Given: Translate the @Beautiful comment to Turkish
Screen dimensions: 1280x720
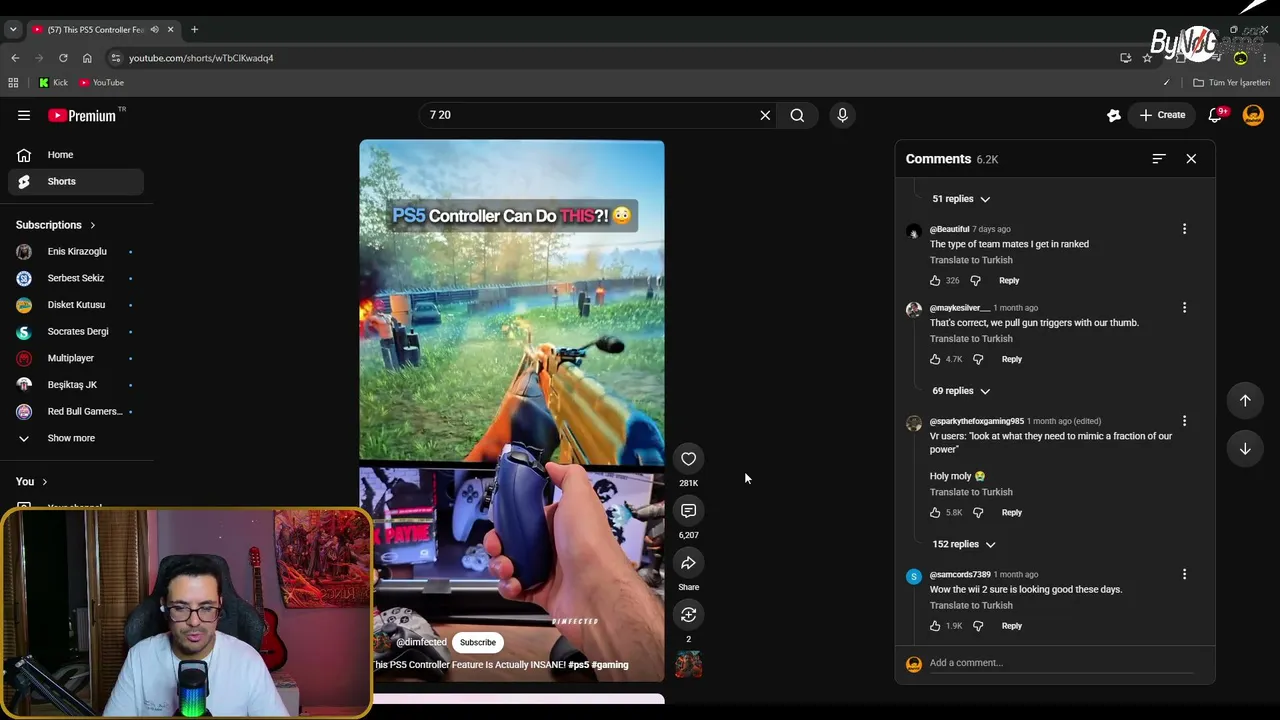Looking at the screenshot, I should [971, 260].
